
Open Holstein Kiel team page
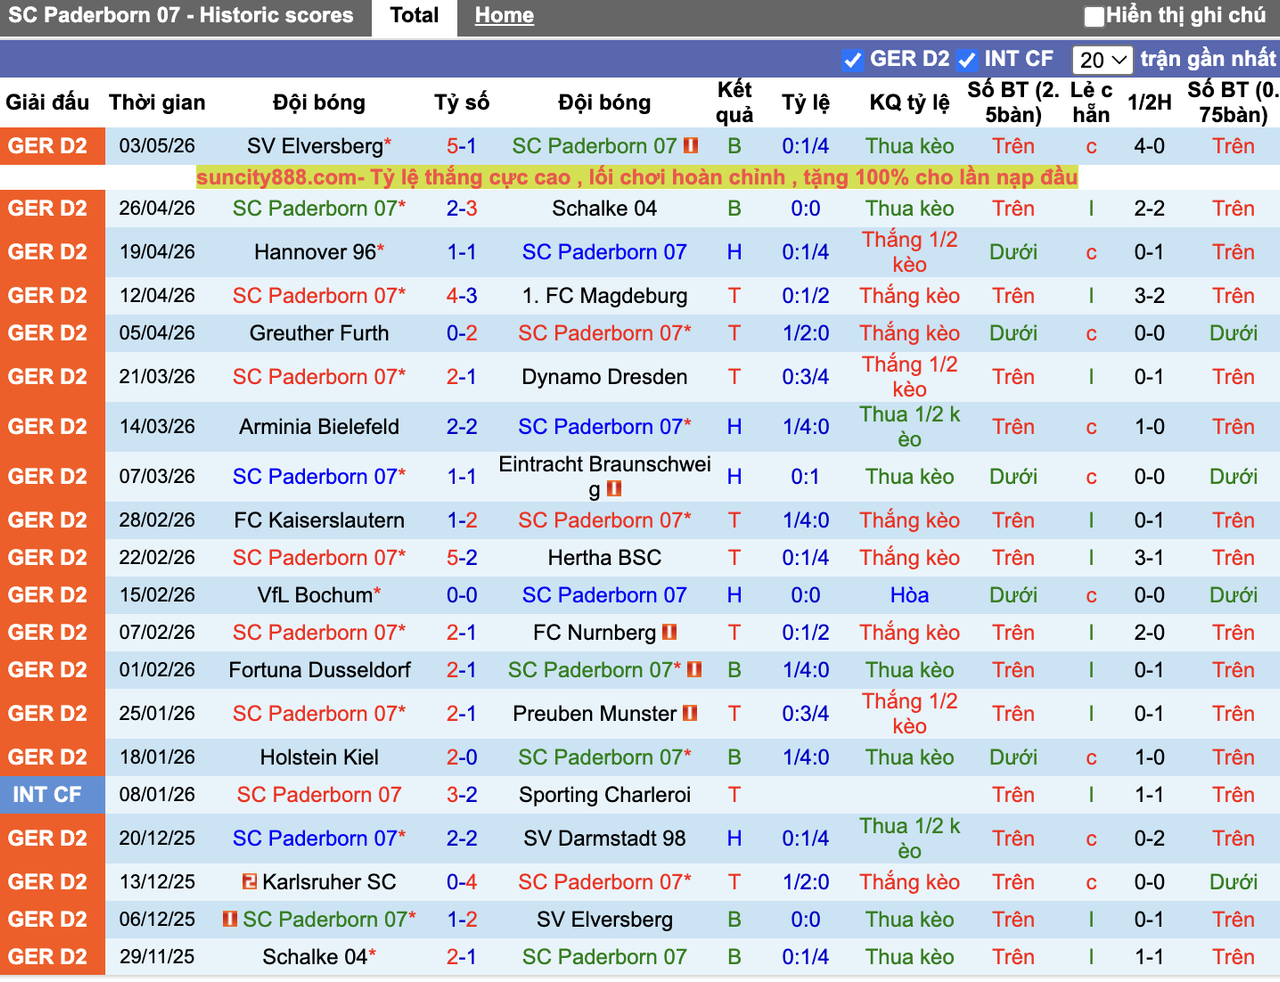coord(319,757)
